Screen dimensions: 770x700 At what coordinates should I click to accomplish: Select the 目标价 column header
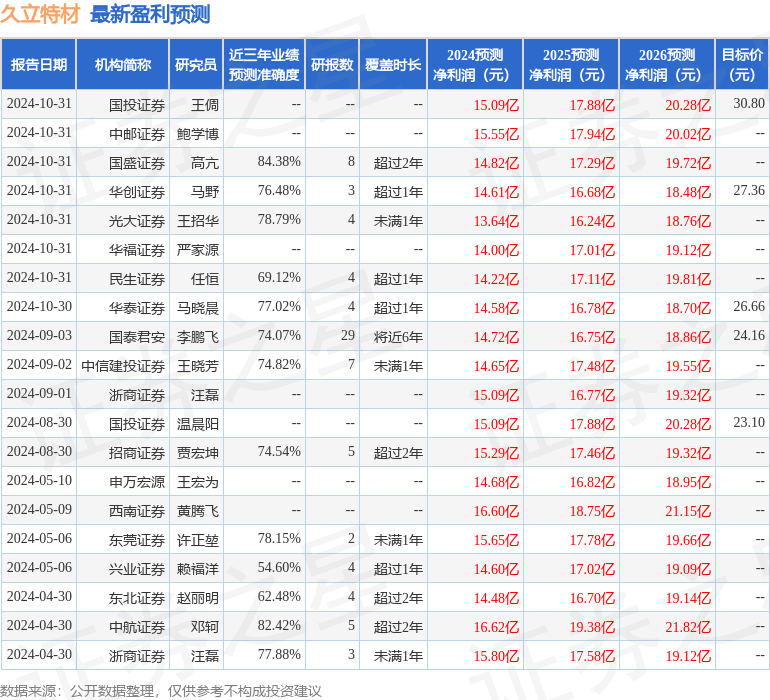click(x=742, y=65)
